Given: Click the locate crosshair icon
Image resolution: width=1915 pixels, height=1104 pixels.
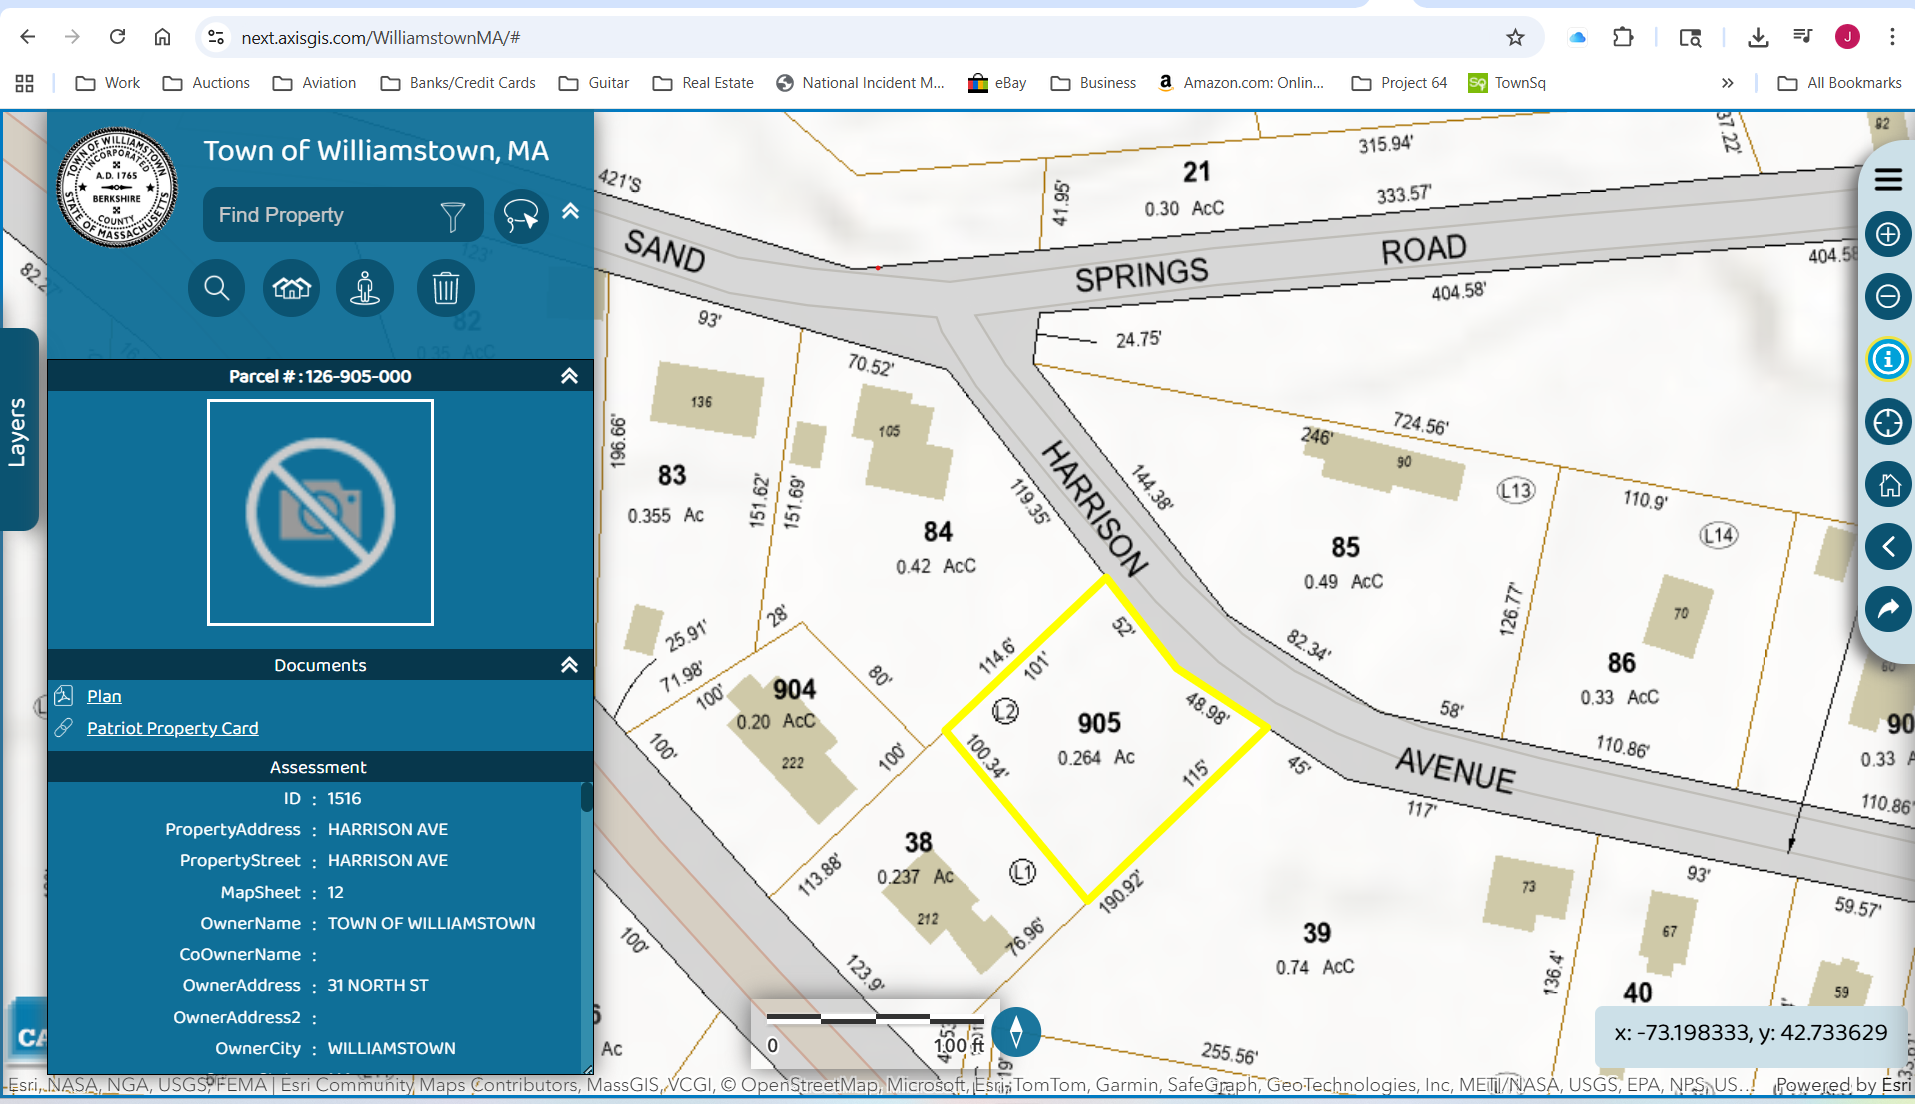Looking at the screenshot, I should 1887,423.
